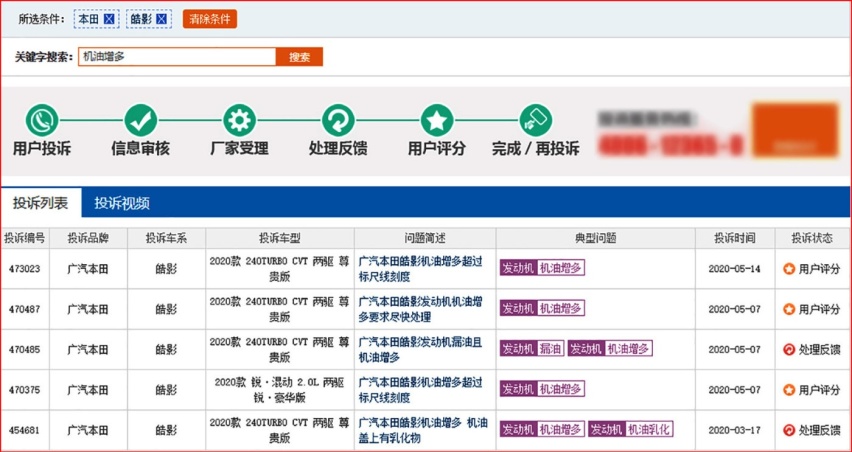Viewport: 852px width, 452px height.
Task: Click the 机油增多 tag in row 470487
Action: pos(542,309)
